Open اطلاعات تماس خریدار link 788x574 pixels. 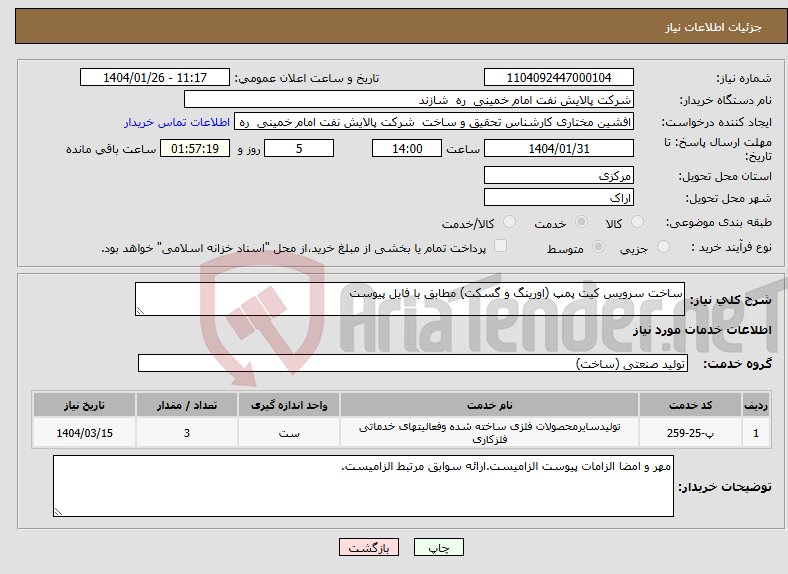click(177, 123)
